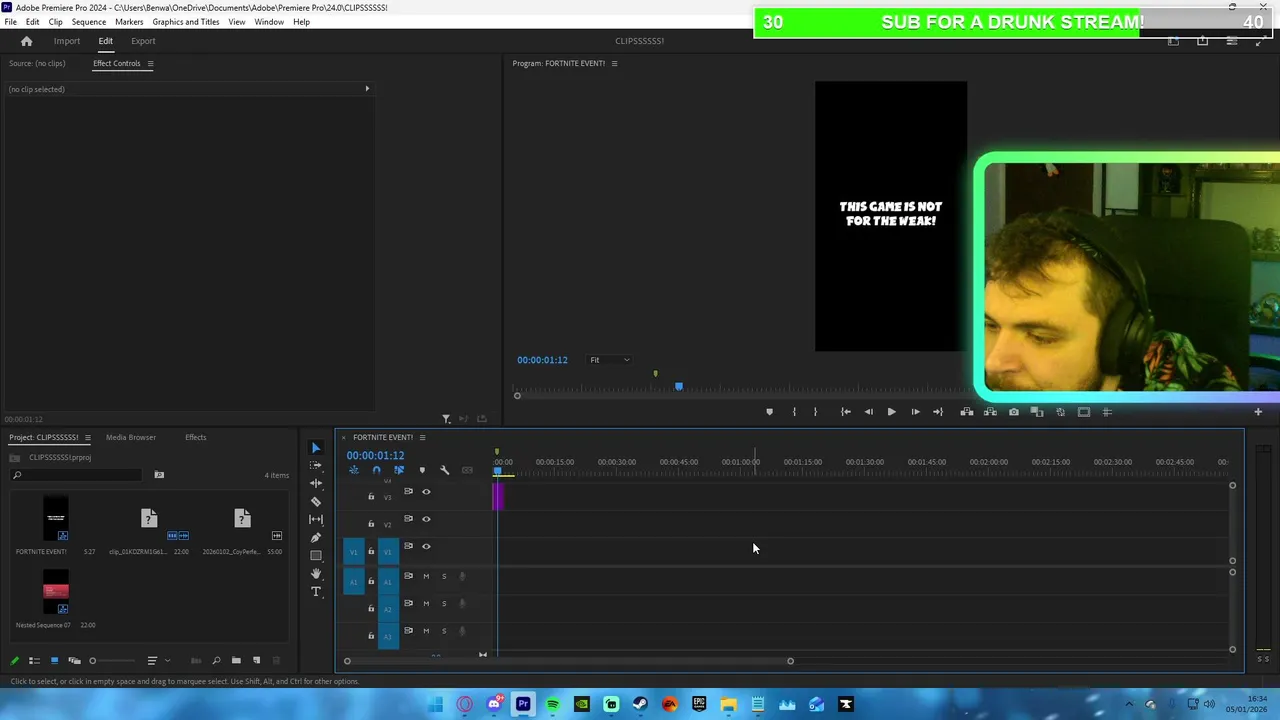The image size is (1280, 720).
Task: Open Effect Controls panel menu
Action: pyautogui.click(x=150, y=63)
